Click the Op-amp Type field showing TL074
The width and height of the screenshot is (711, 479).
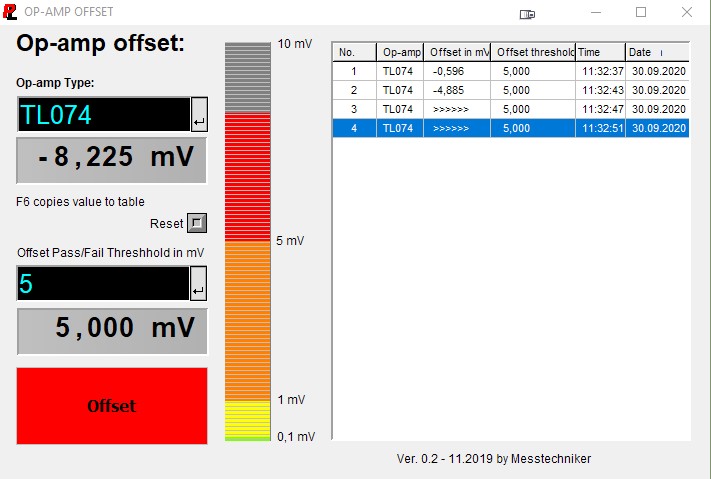click(x=104, y=114)
